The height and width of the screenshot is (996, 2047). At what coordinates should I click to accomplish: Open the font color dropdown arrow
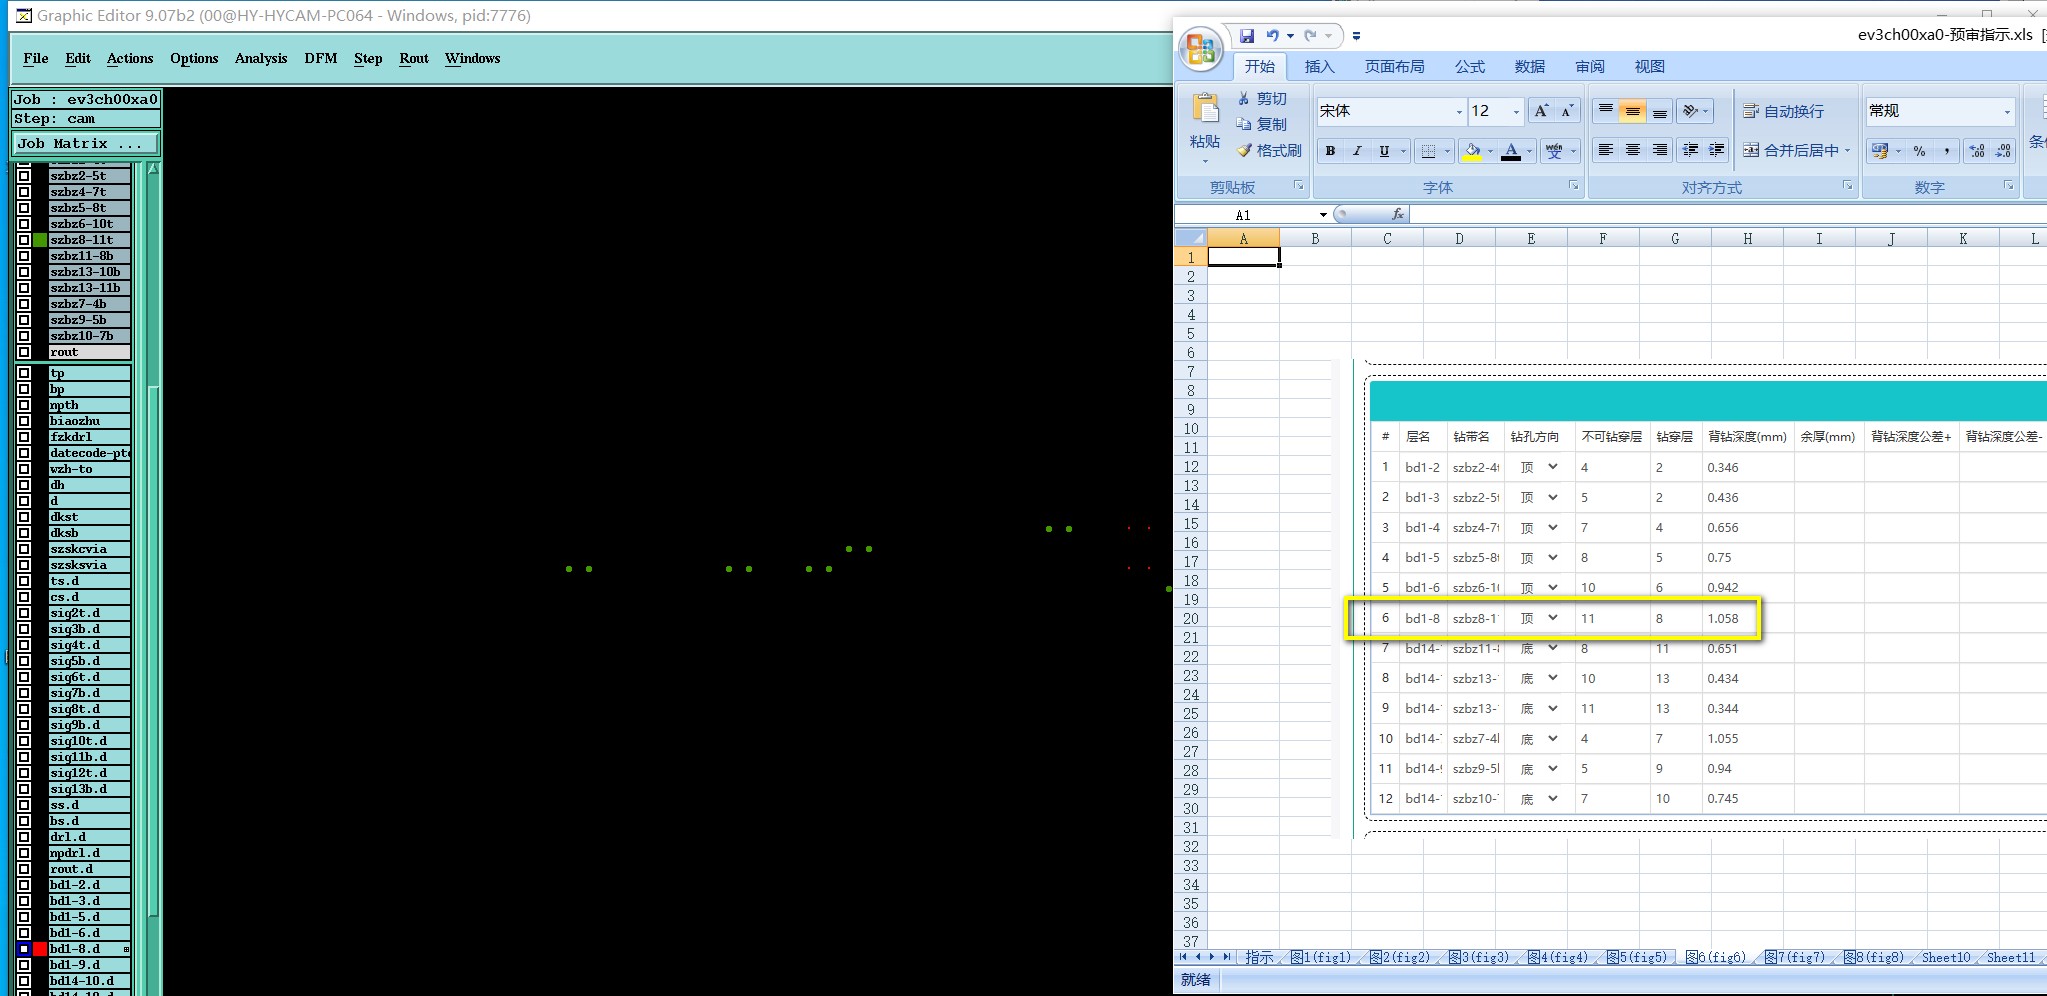[x=1529, y=151]
